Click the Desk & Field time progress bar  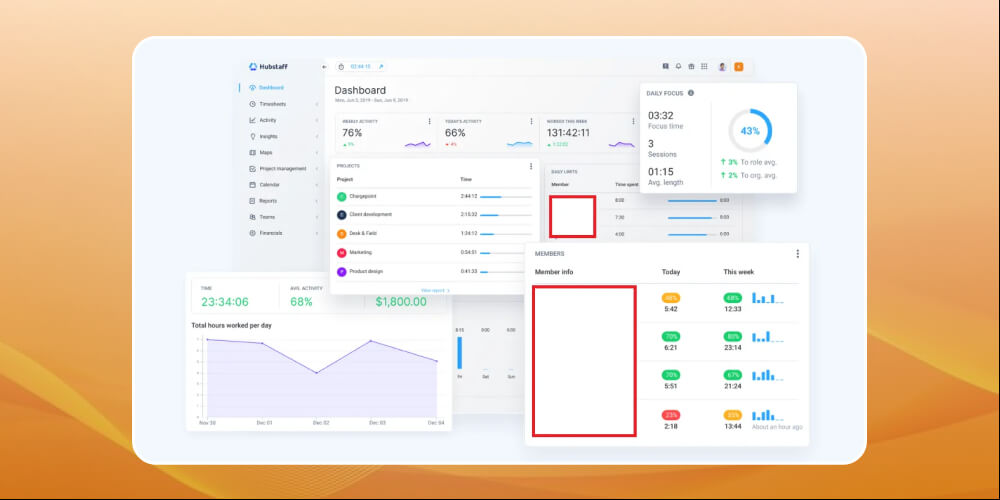click(506, 234)
